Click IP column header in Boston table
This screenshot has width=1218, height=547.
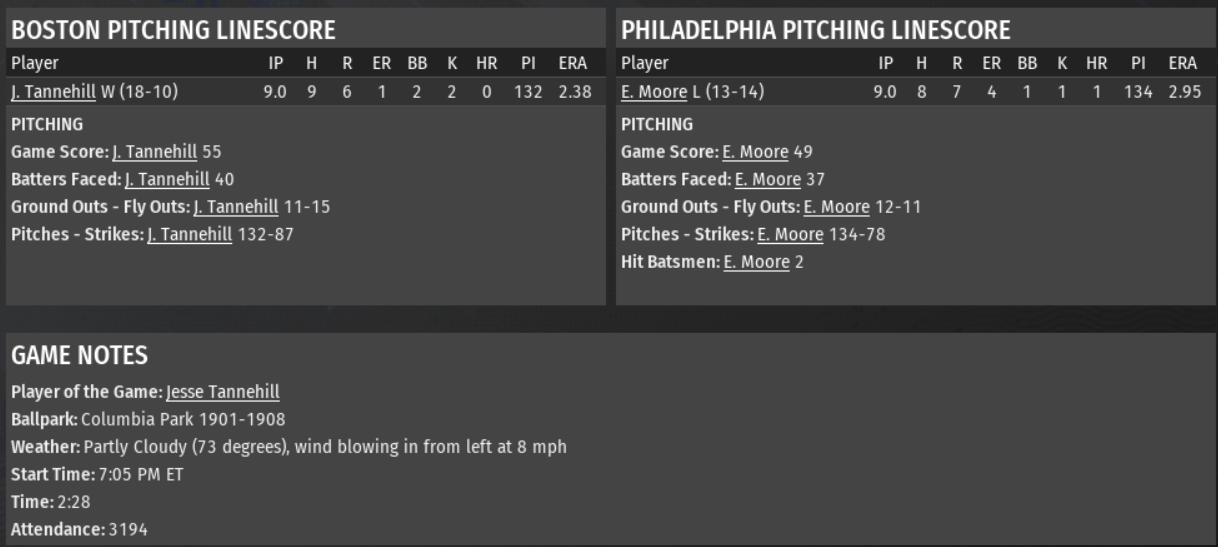[275, 64]
